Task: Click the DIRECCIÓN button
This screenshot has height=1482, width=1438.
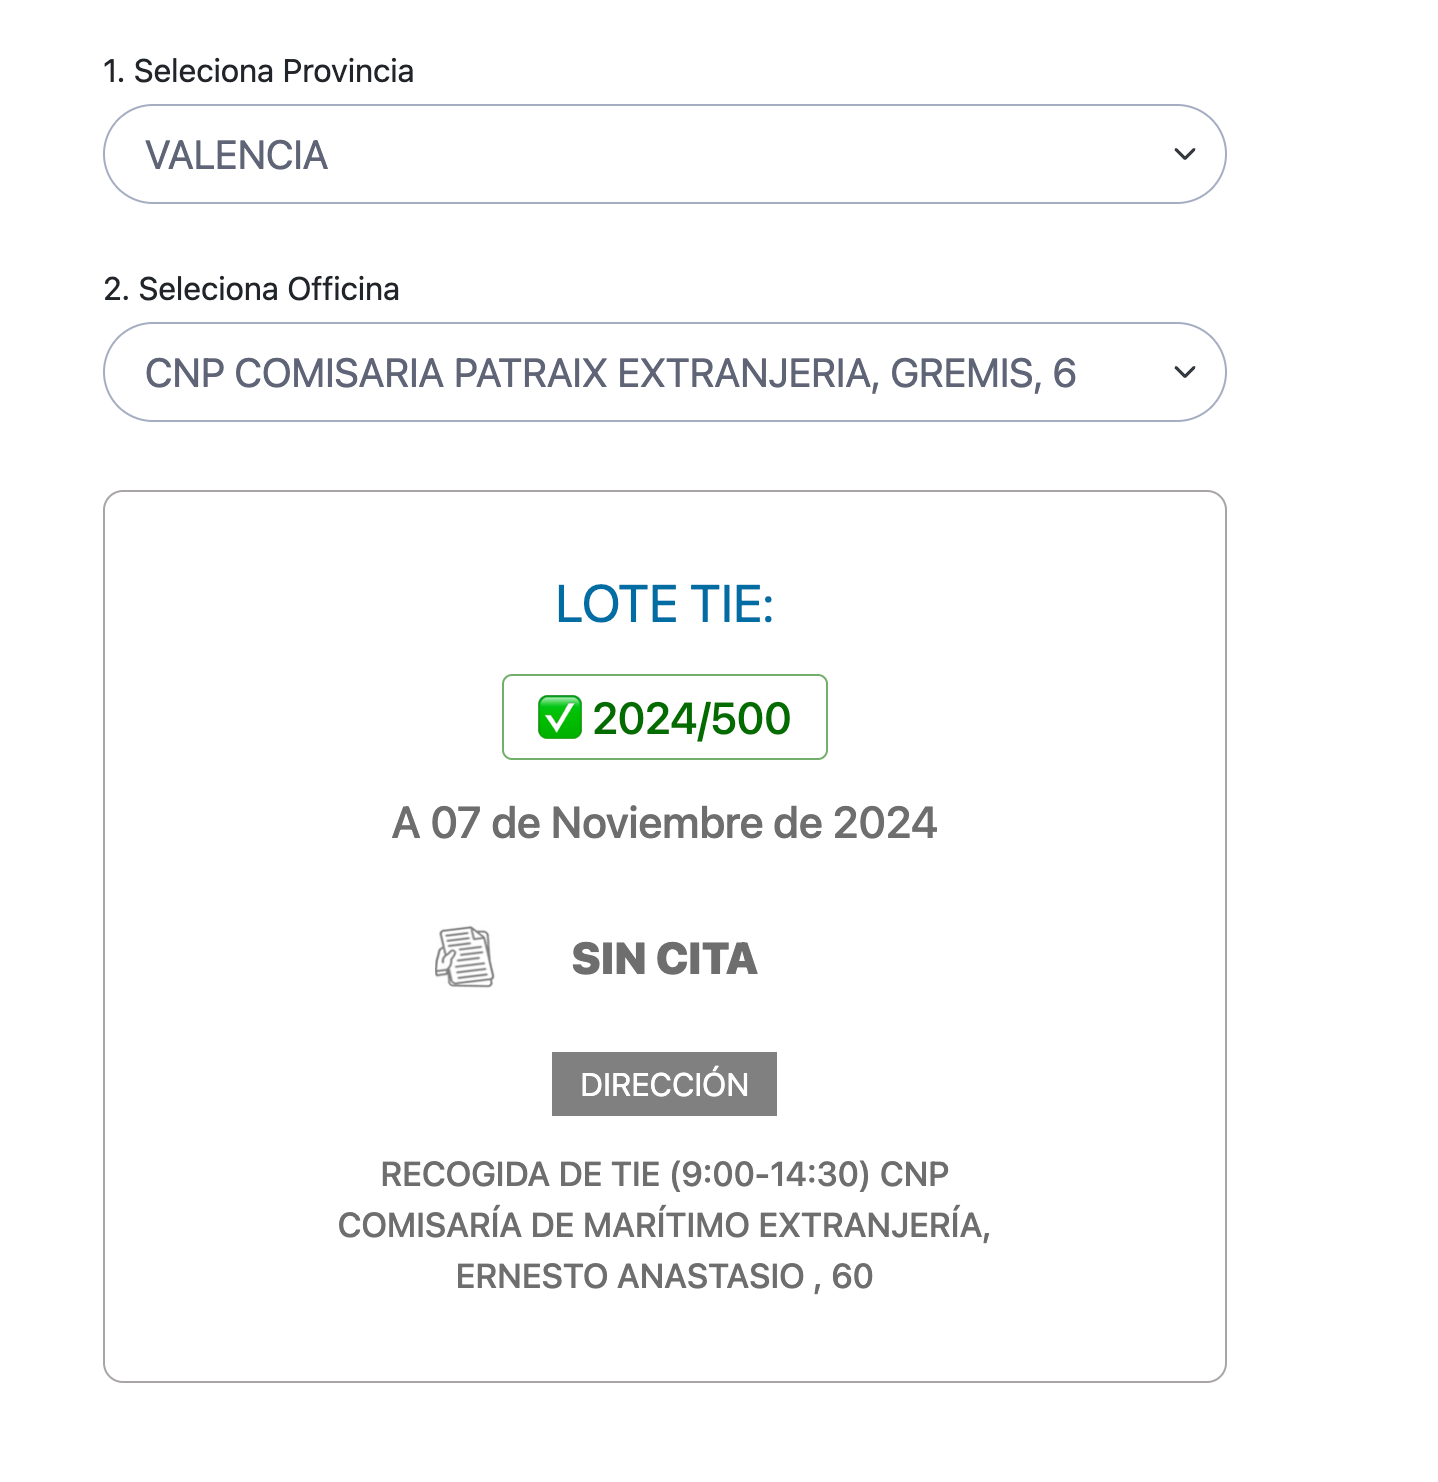Action: 664,1084
